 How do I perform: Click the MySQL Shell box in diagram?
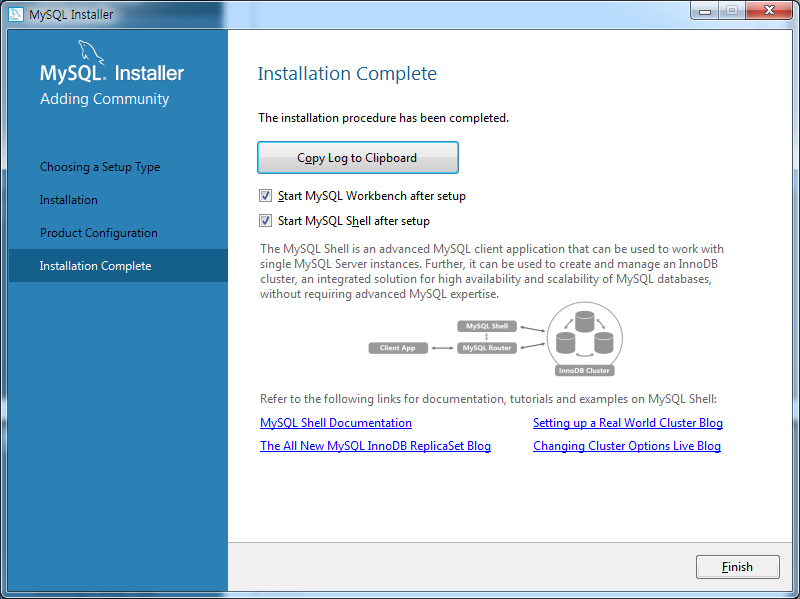487,326
